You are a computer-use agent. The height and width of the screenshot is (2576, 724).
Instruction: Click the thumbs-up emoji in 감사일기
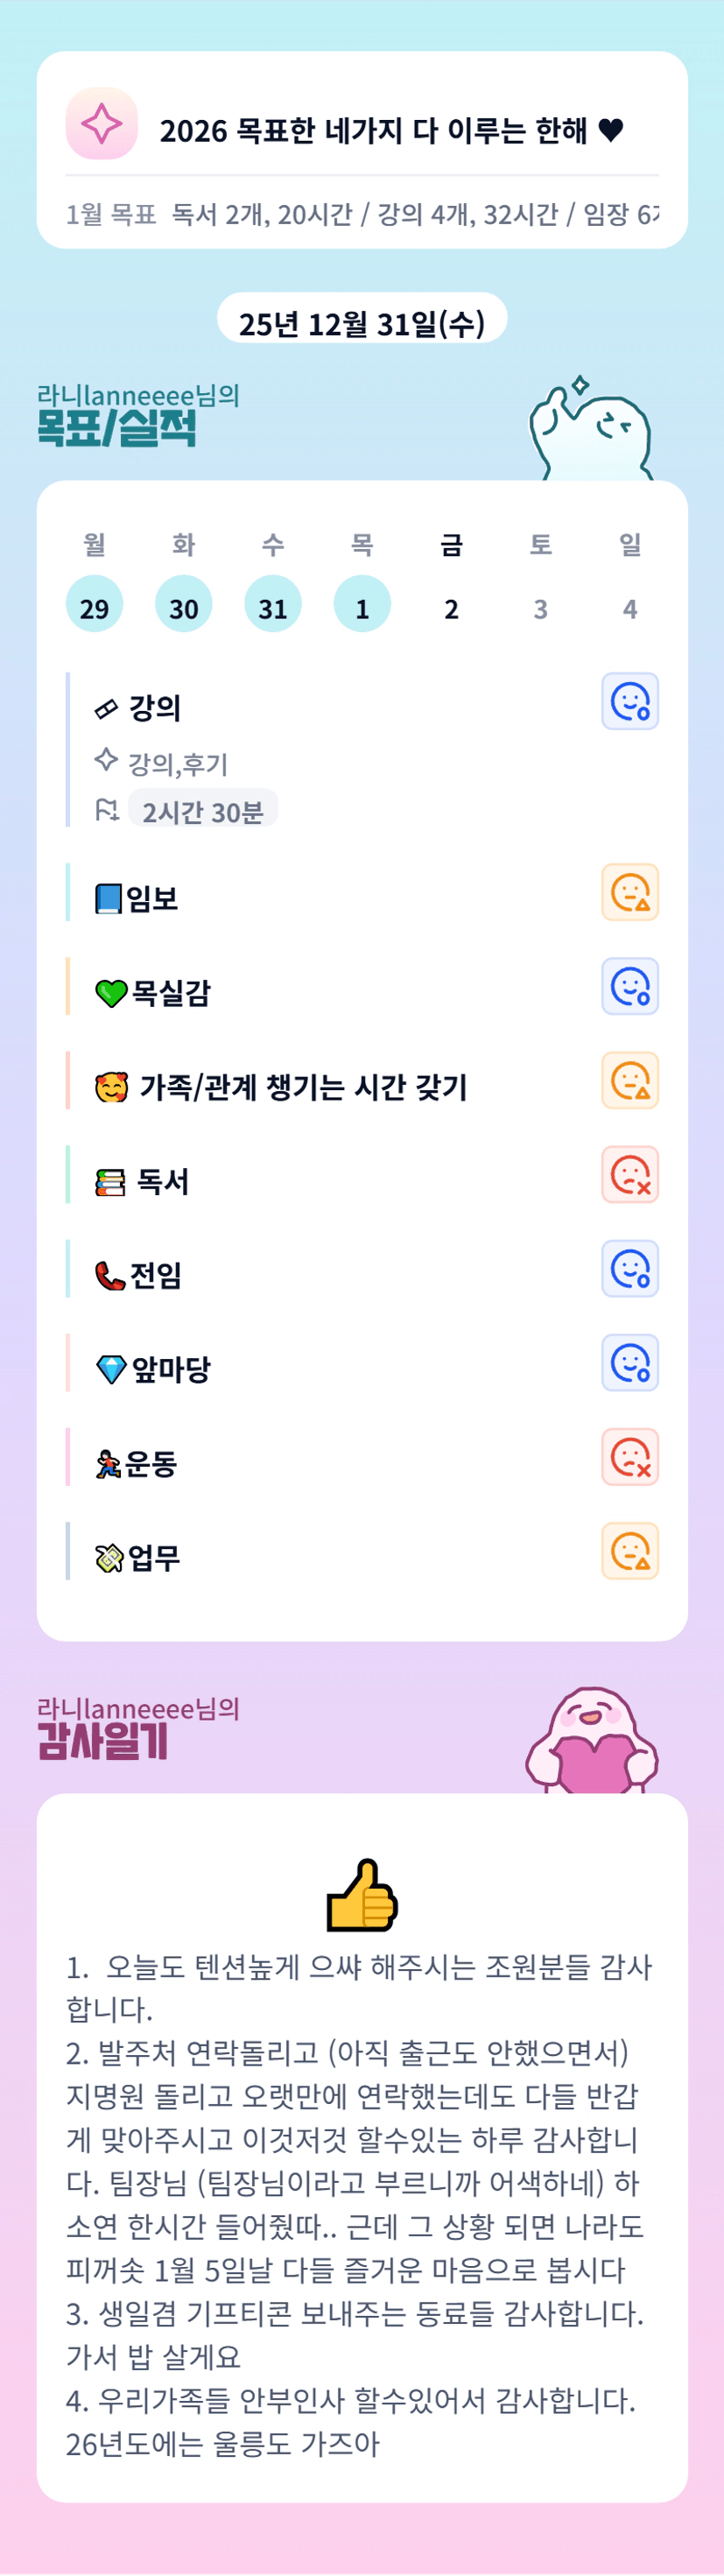[362, 1894]
